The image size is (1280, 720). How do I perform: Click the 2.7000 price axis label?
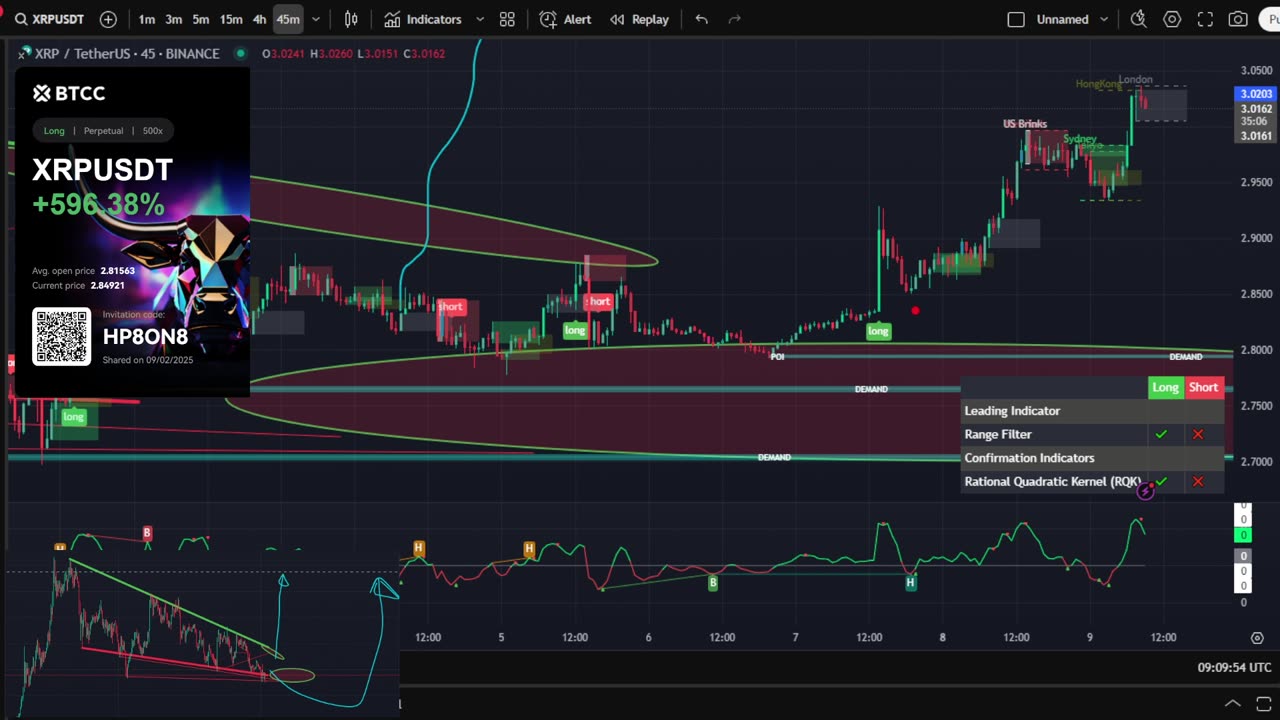point(1256,462)
